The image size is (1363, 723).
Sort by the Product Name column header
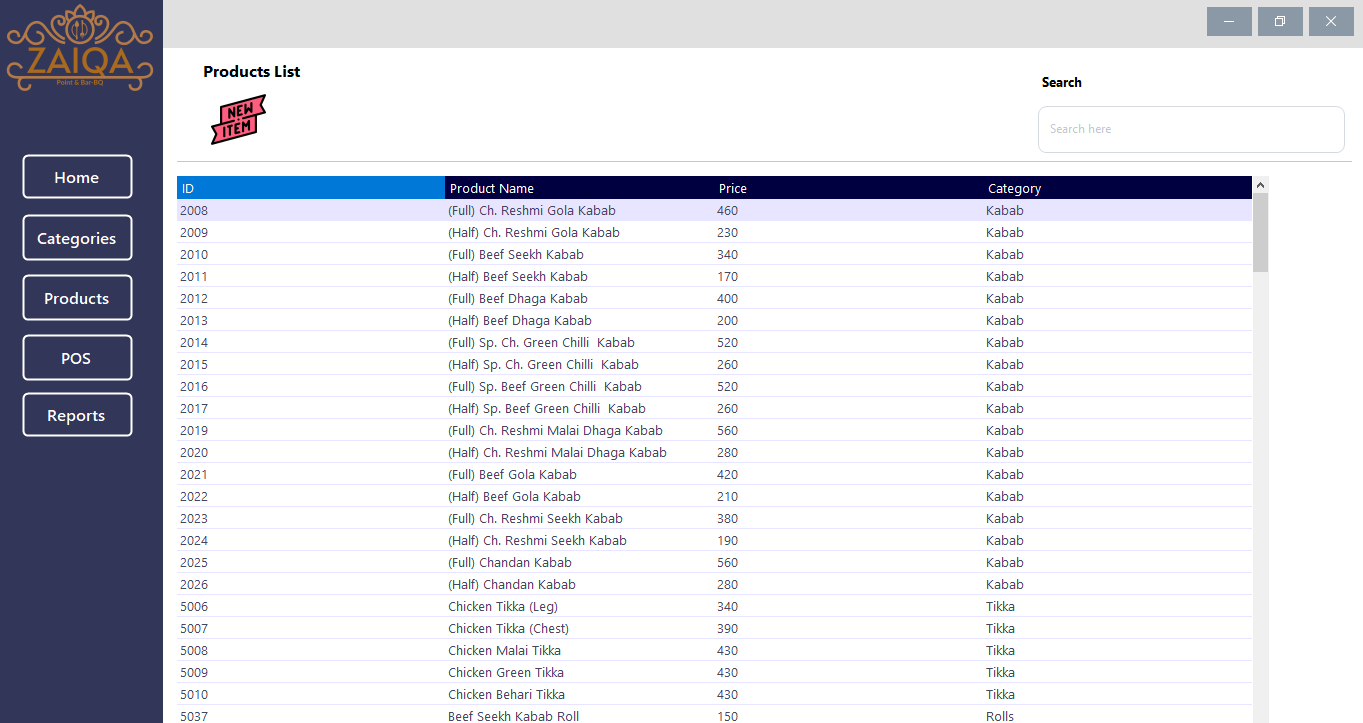(579, 188)
